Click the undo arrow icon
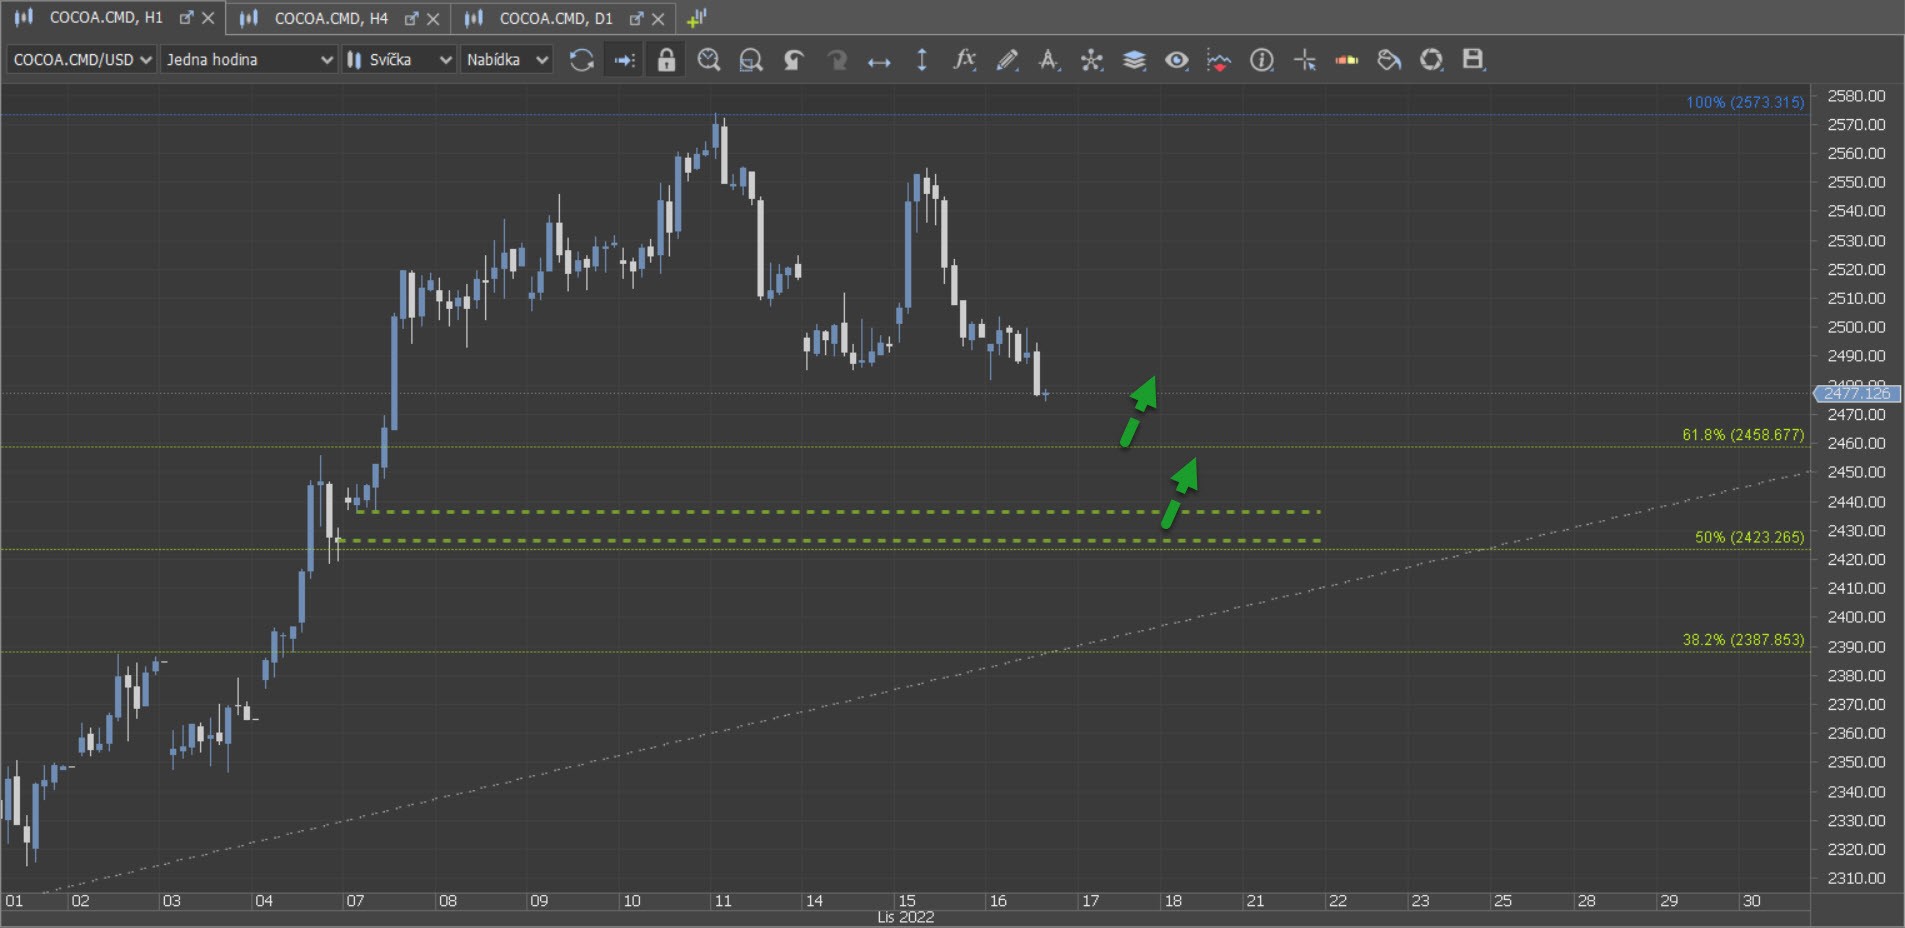The height and width of the screenshot is (928, 1905). (793, 60)
